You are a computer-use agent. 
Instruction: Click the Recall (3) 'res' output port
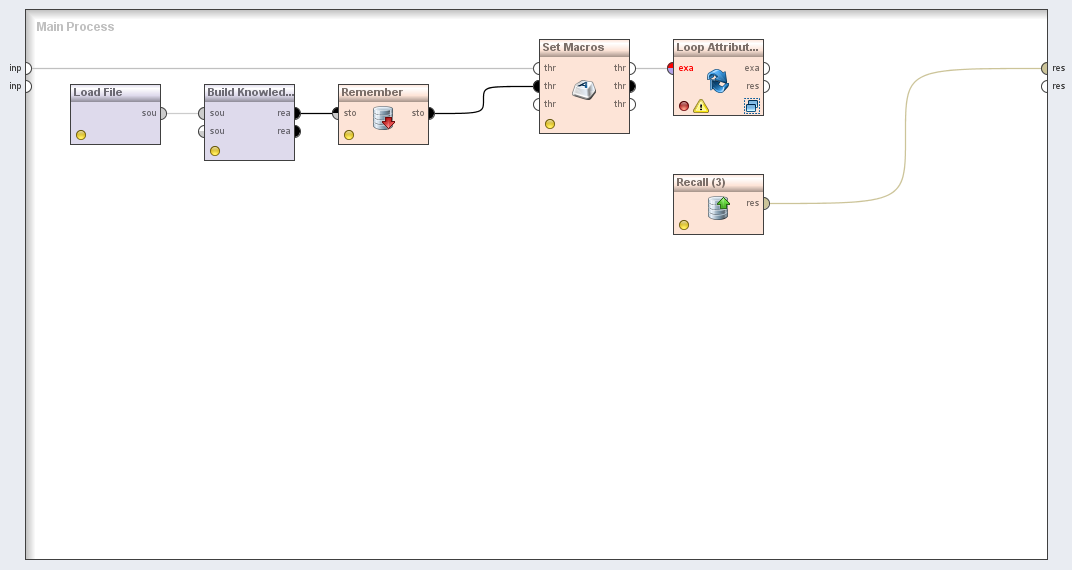tap(766, 203)
